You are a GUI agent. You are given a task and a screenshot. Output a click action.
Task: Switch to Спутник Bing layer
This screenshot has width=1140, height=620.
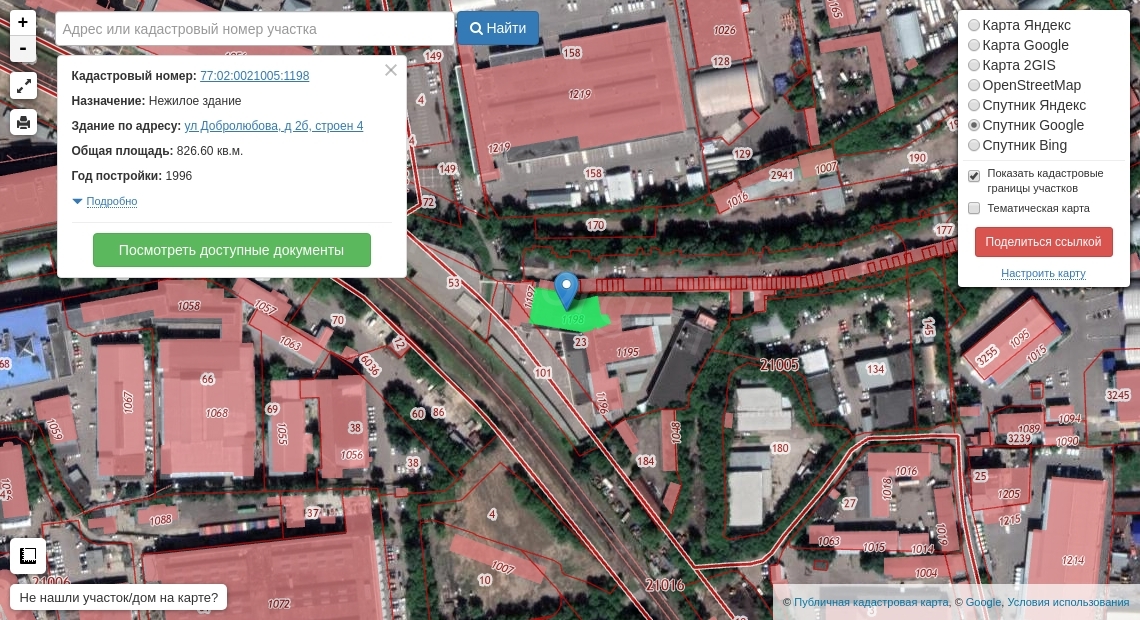974,145
